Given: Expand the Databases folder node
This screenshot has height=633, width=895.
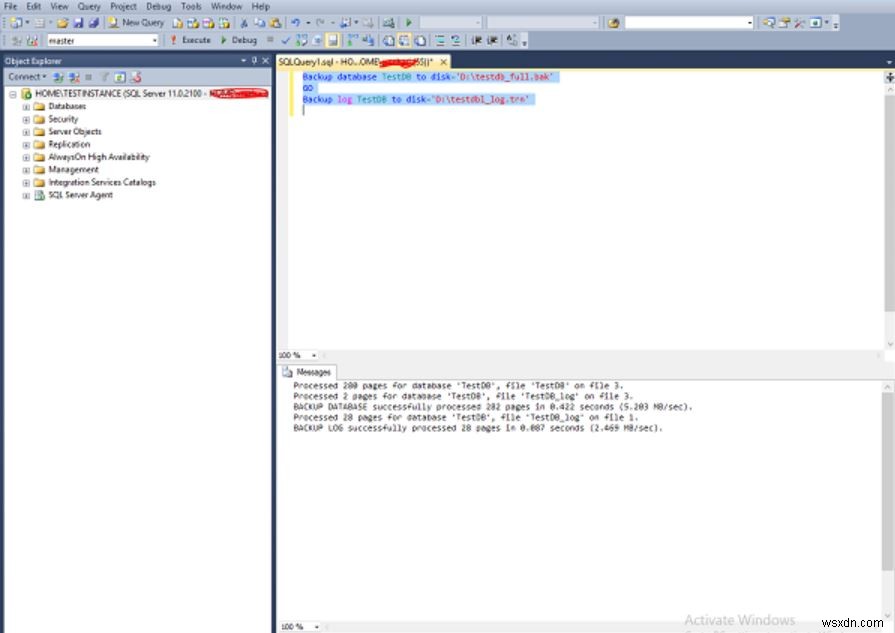Looking at the screenshot, I should 26,107.
